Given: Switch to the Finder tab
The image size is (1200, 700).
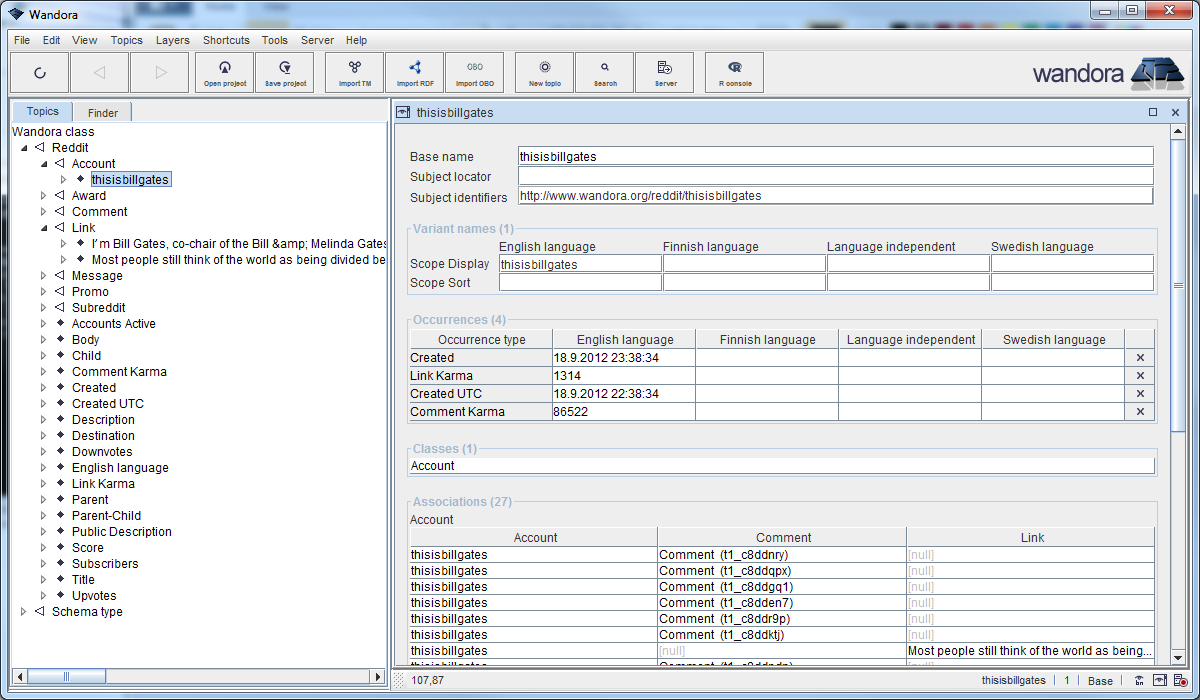Looking at the screenshot, I should 102,113.
